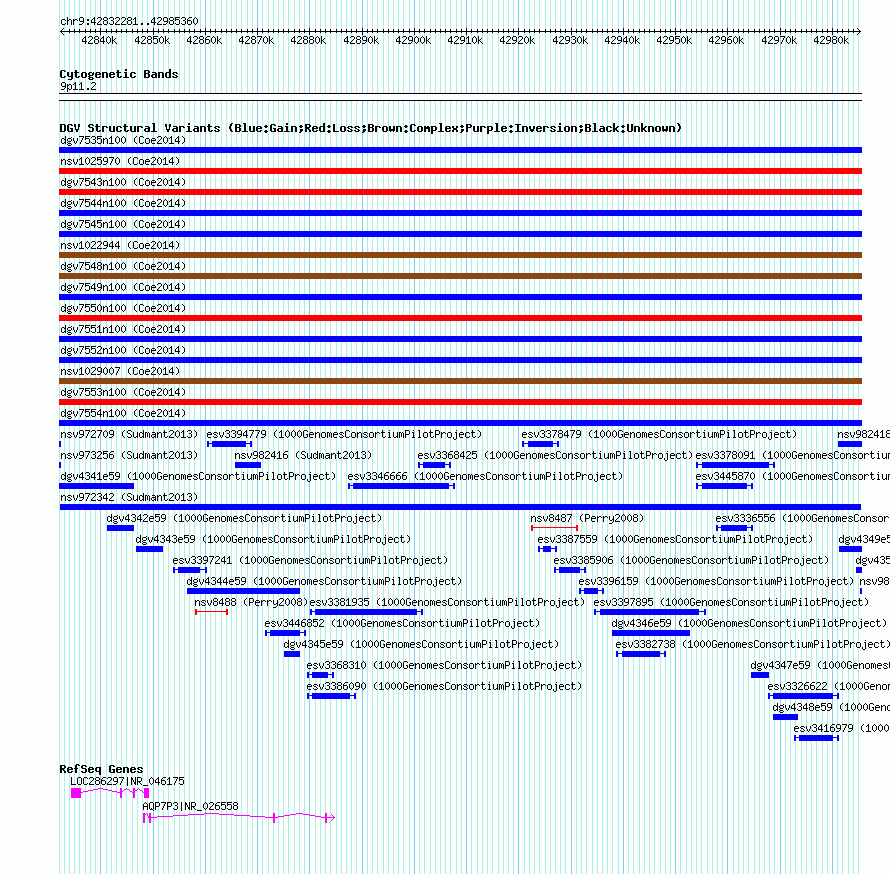890x874 pixels.
Task: Click the 42840k ruler position label
Action: [x=99, y=40]
